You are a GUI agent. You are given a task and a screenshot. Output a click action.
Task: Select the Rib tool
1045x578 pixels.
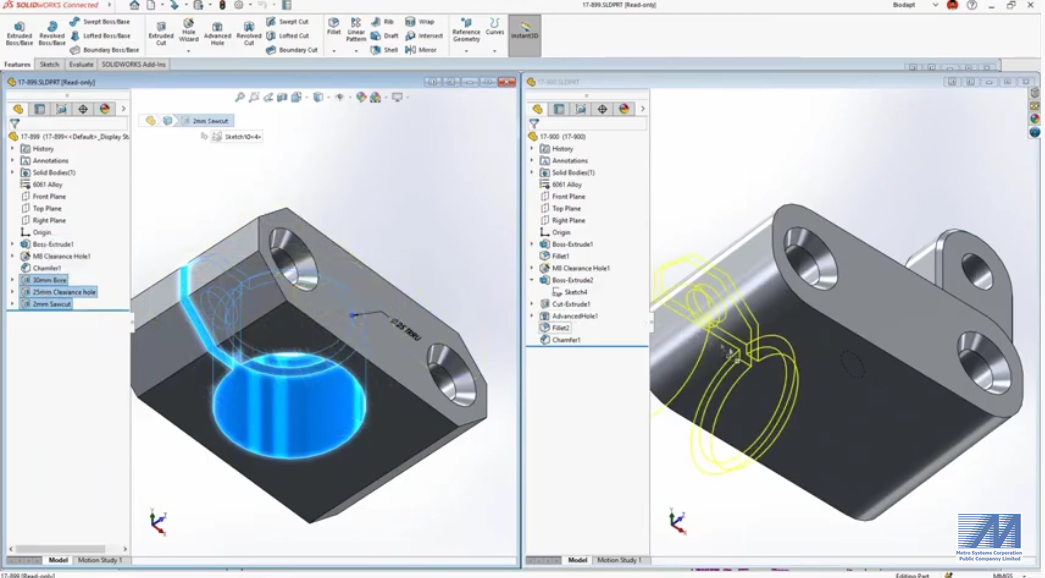tap(383, 21)
